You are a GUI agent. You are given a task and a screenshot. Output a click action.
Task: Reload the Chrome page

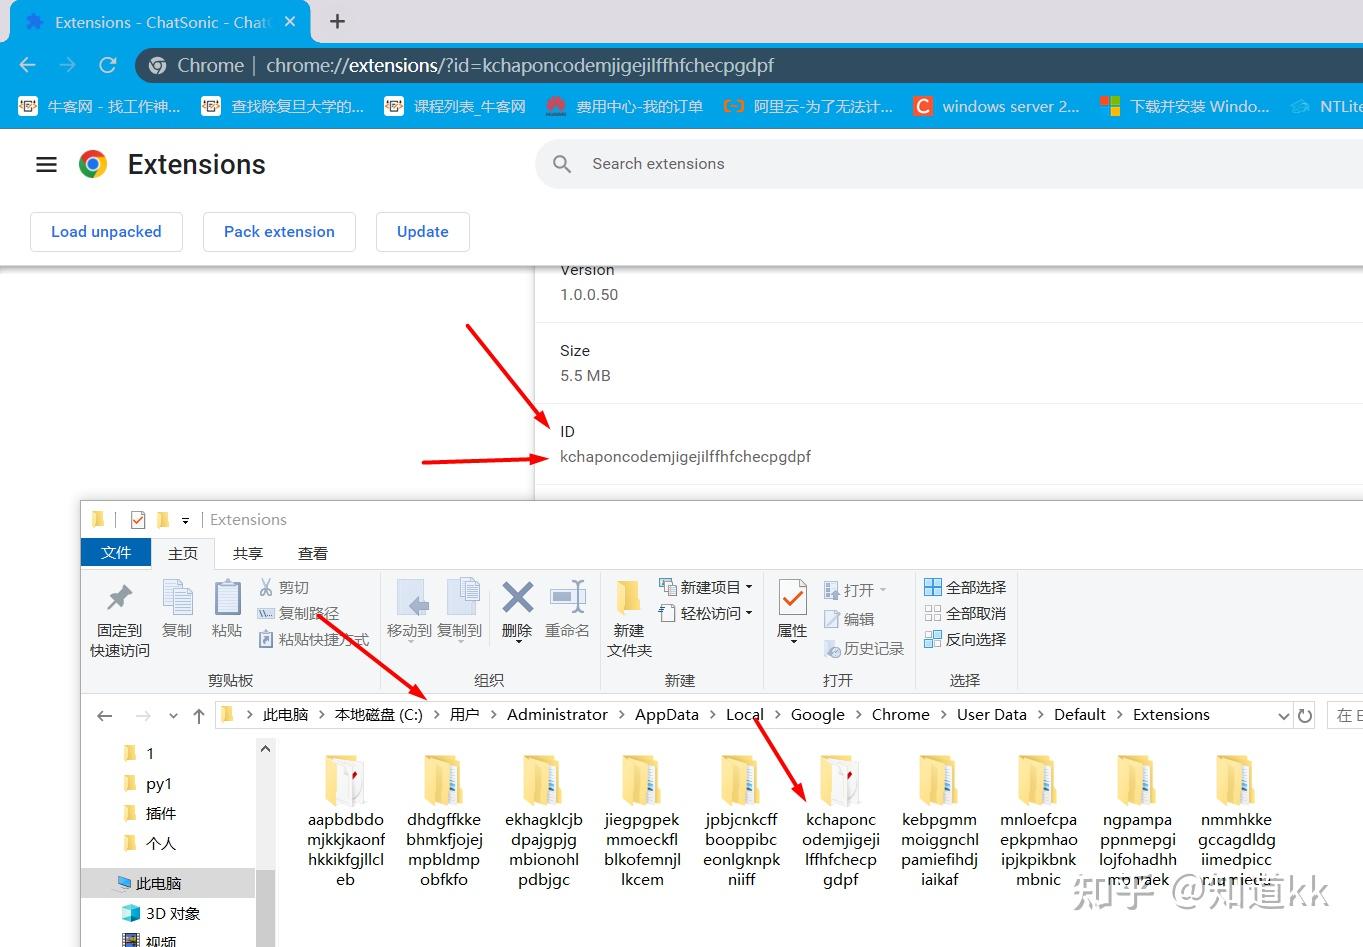tap(108, 65)
